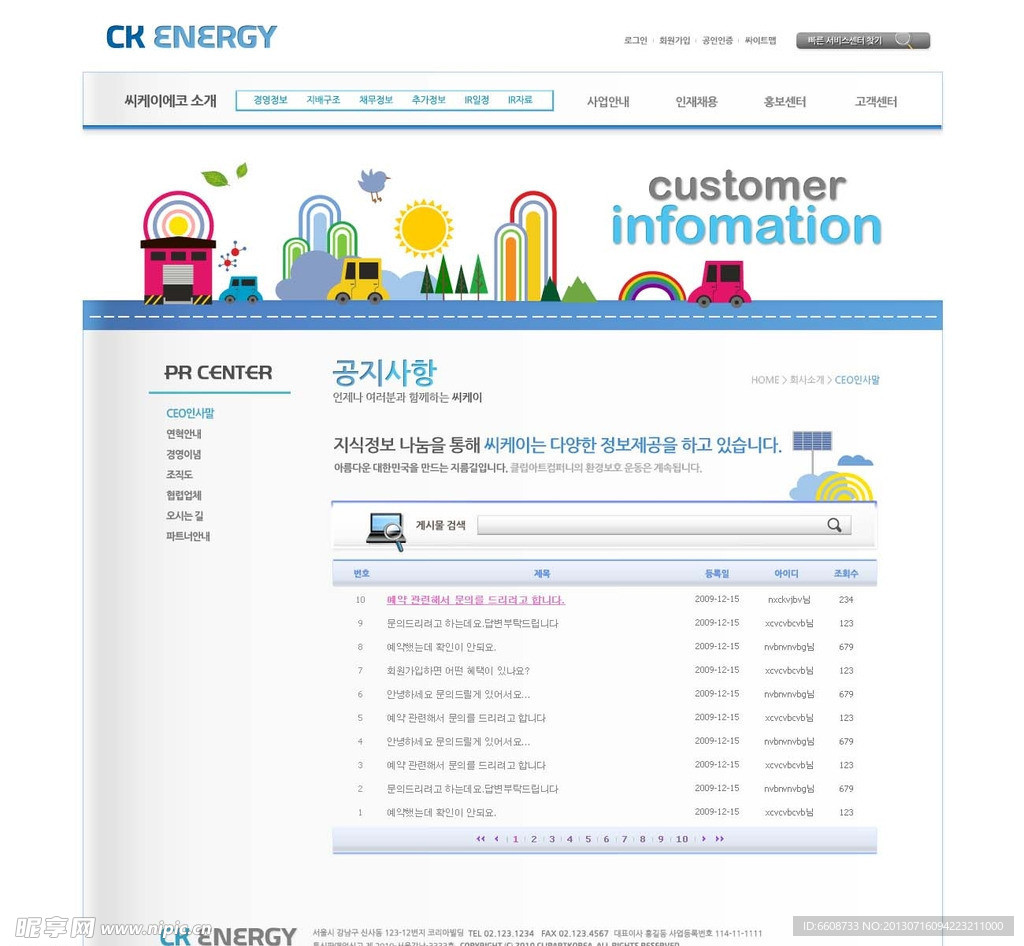The image size is (1024, 946).
Task: Click the CK ENERGY logo in the header
Action: [191, 37]
